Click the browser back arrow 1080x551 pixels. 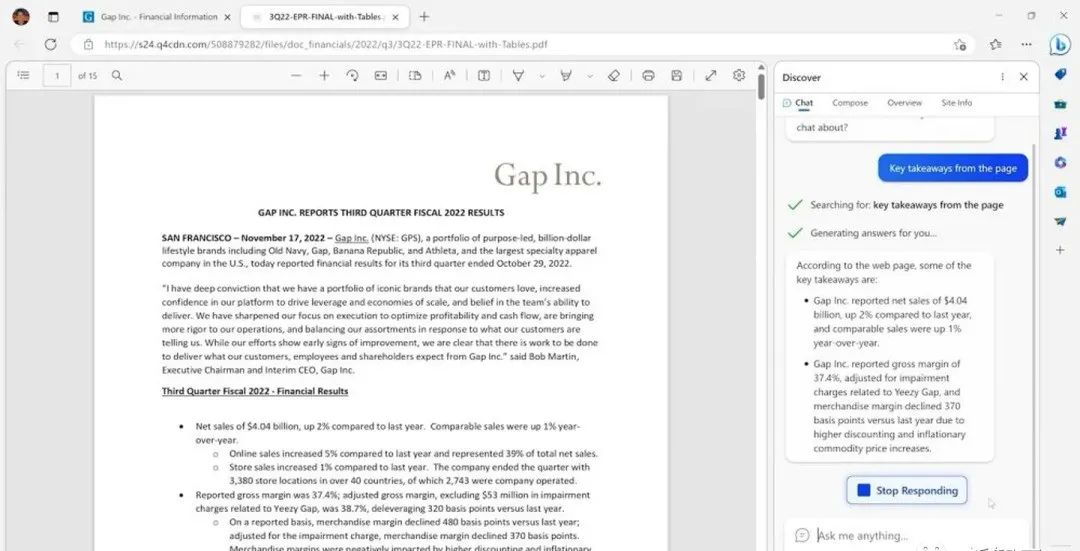coord(19,44)
